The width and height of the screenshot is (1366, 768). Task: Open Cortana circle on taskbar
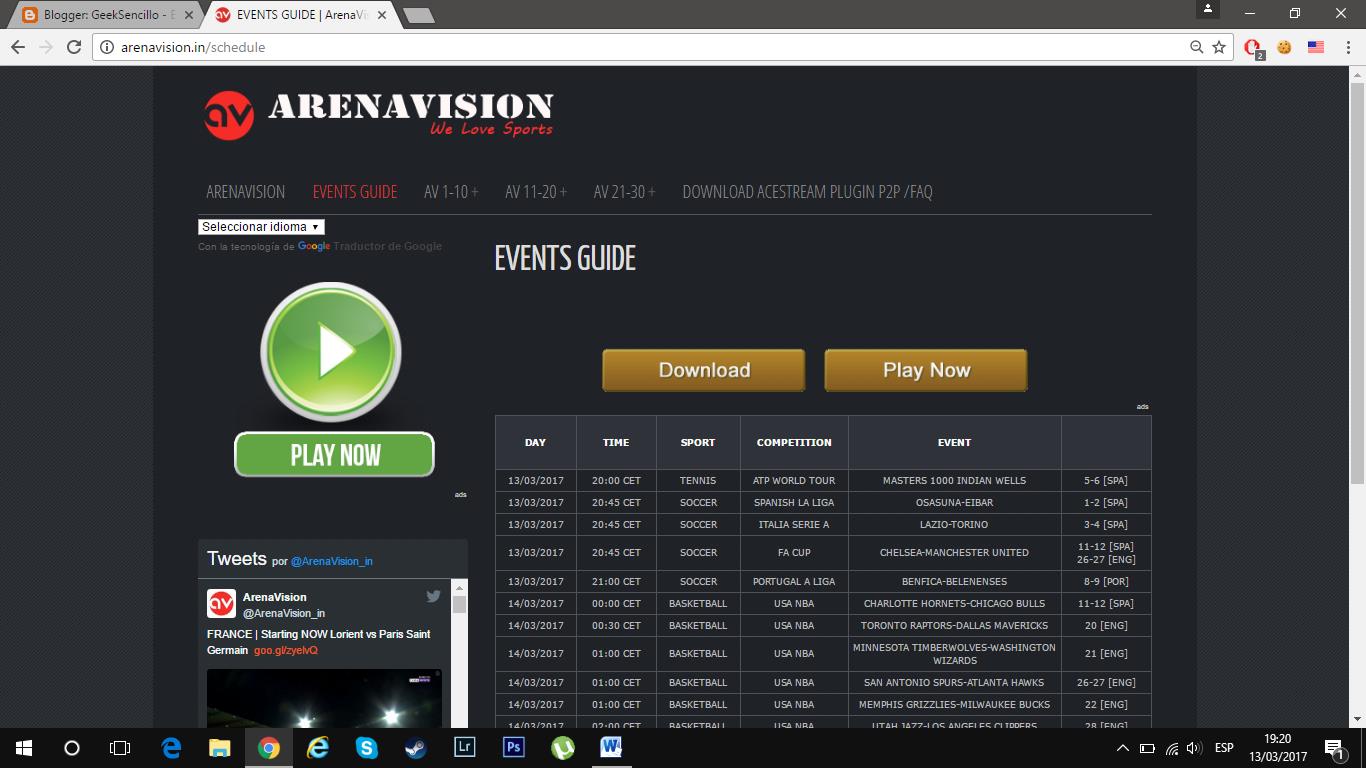tap(71, 747)
